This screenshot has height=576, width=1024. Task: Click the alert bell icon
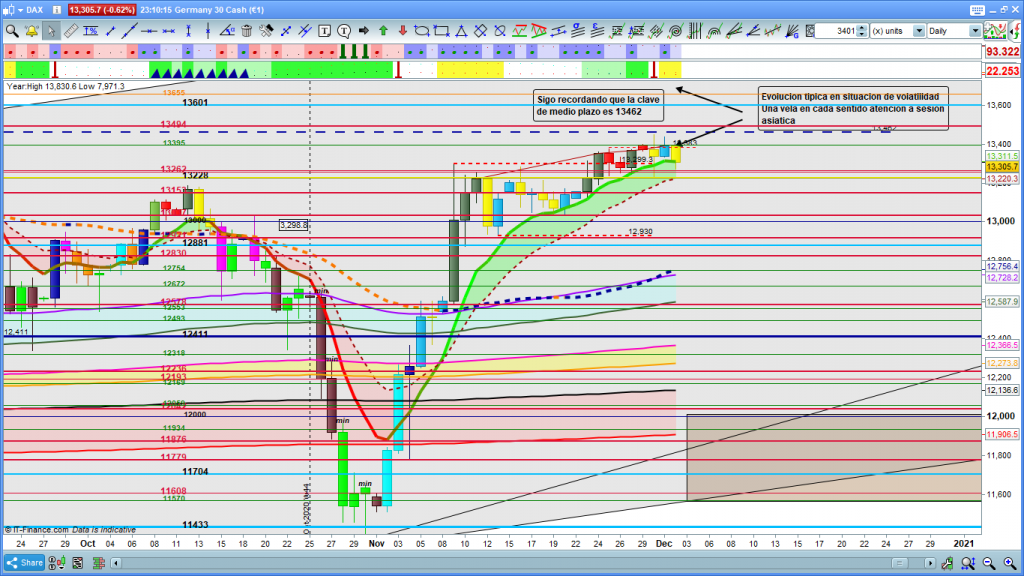pos(30,31)
